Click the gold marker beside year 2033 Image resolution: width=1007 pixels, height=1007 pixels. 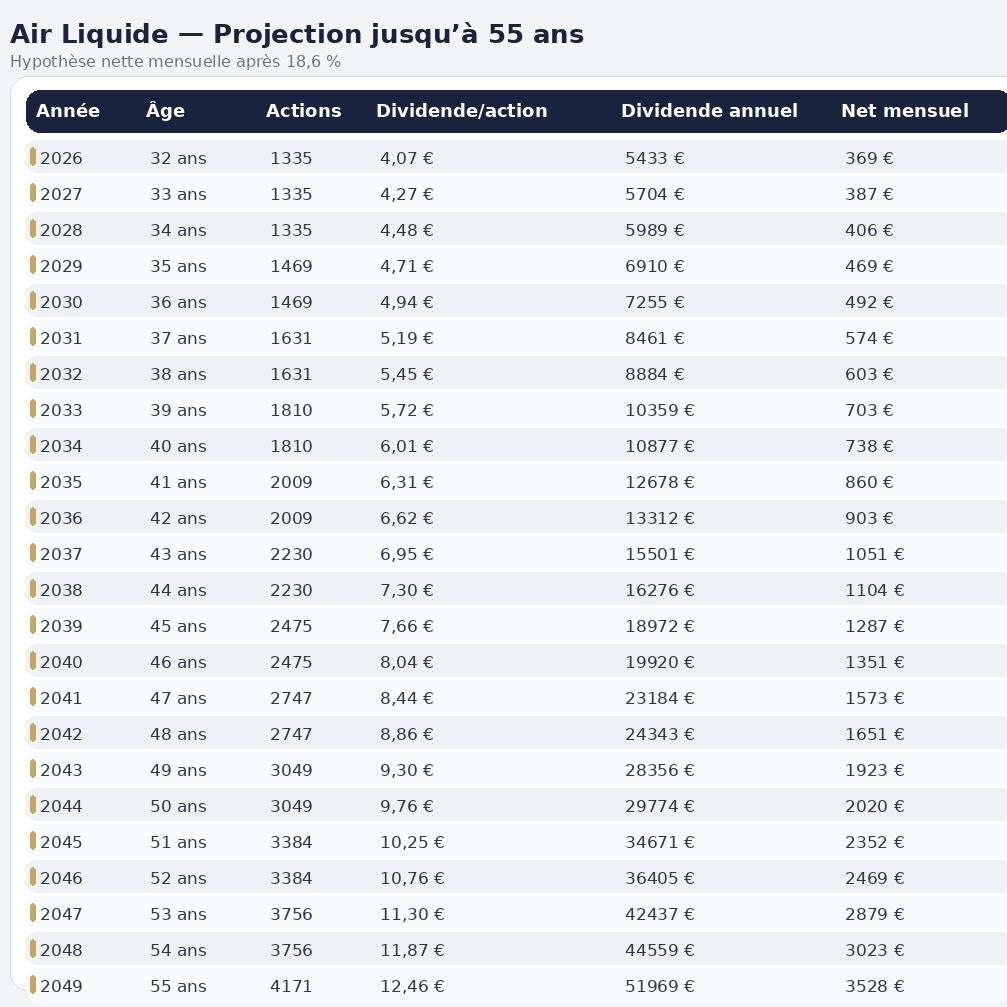point(33,409)
